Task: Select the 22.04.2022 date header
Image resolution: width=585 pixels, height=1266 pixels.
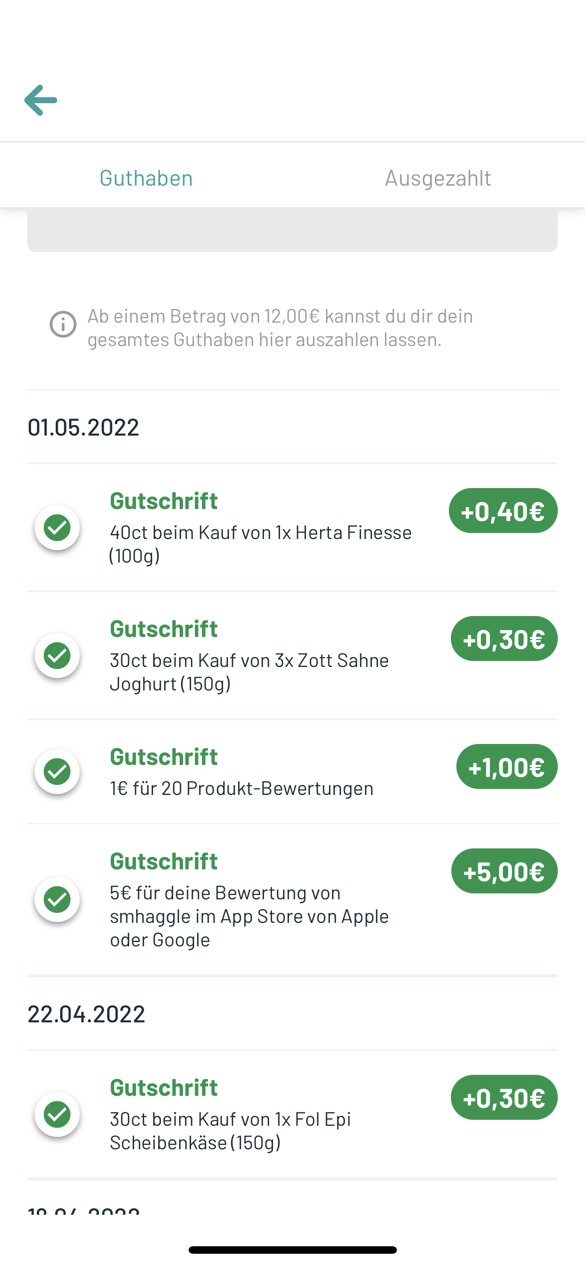Action: [x=86, y=1014]
